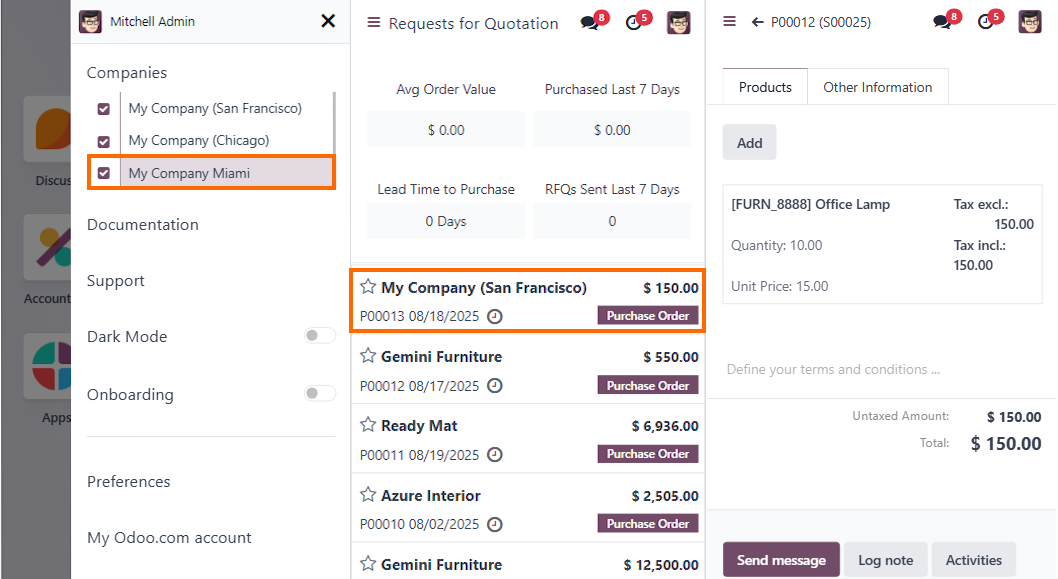The image size is (1058, 579).
Task: Favorite the Ready Mat purchase order
Action: tap(368, 425)
